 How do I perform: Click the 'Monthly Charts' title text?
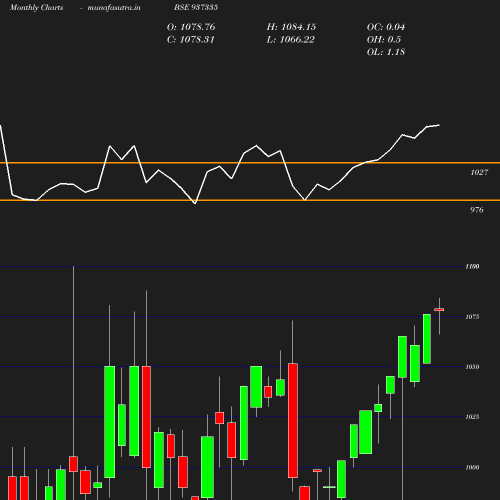point(37,8)
